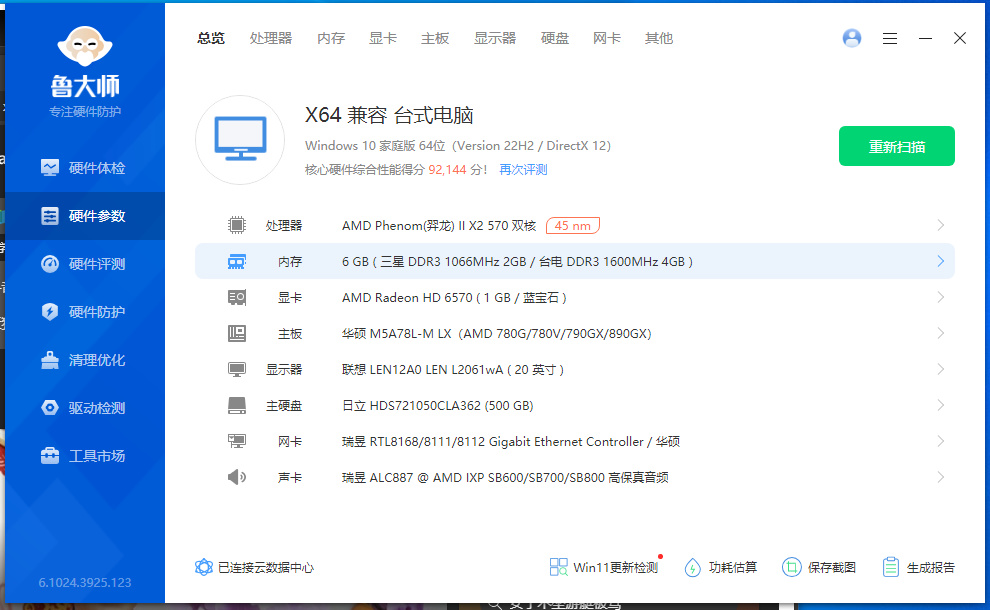Click 生成报告 text link
Image resolution: width=990 pixels, height=610 pixels.
pos(931,568)
